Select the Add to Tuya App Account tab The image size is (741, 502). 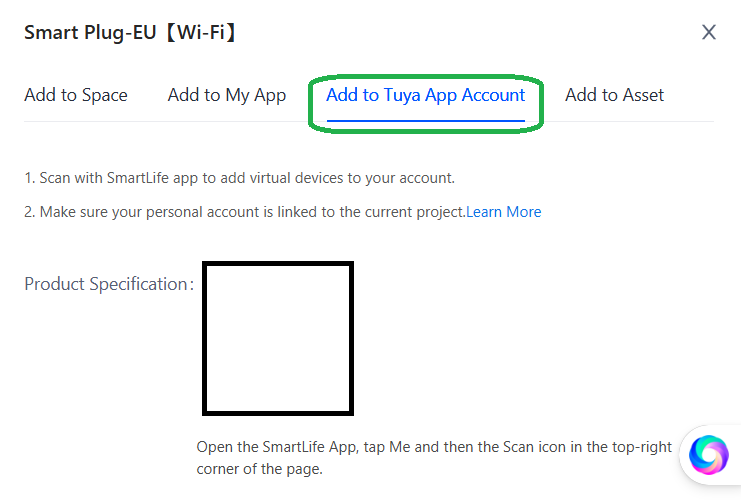pyautogui.click(x=425, y=95)
